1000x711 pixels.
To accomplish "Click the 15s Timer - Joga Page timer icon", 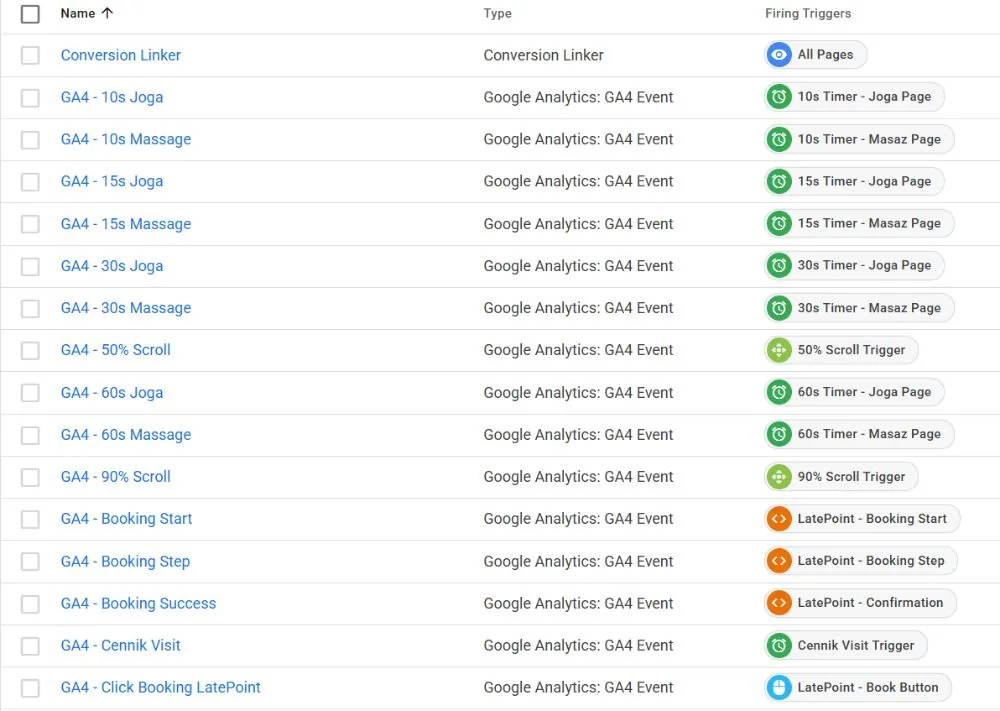I will pyautogui.click(x=779, y=182).
